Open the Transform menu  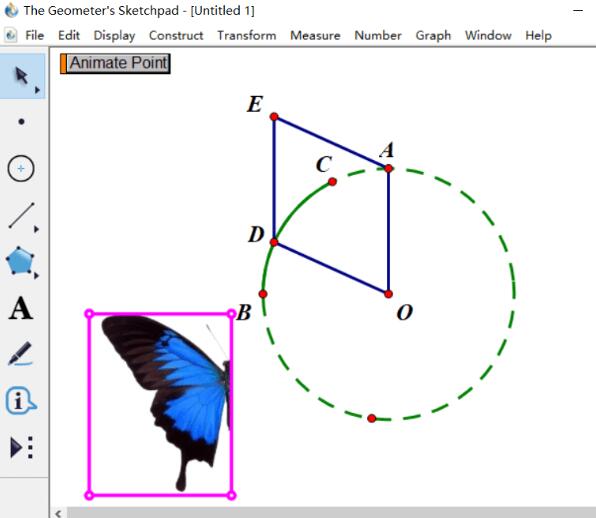tap(247, 35)
